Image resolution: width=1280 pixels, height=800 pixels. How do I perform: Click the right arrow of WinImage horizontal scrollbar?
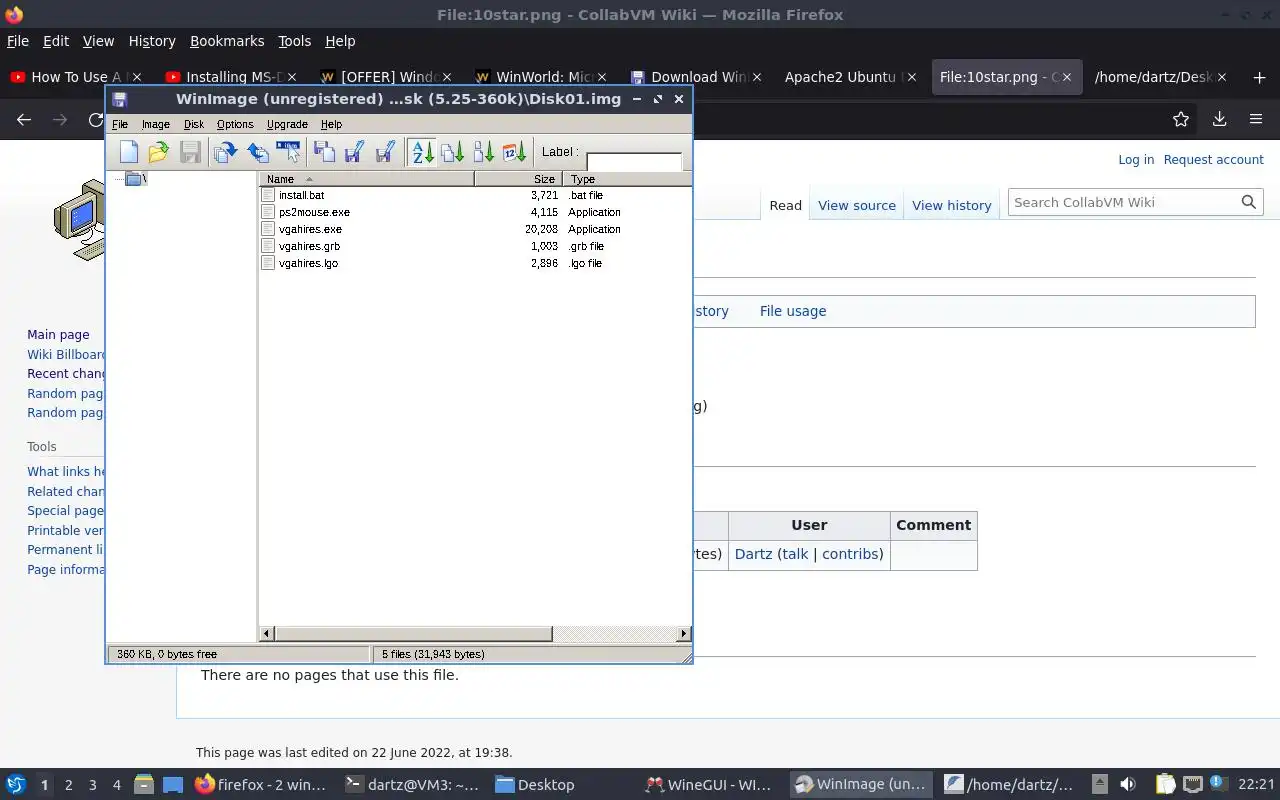(x=684, y=634)
